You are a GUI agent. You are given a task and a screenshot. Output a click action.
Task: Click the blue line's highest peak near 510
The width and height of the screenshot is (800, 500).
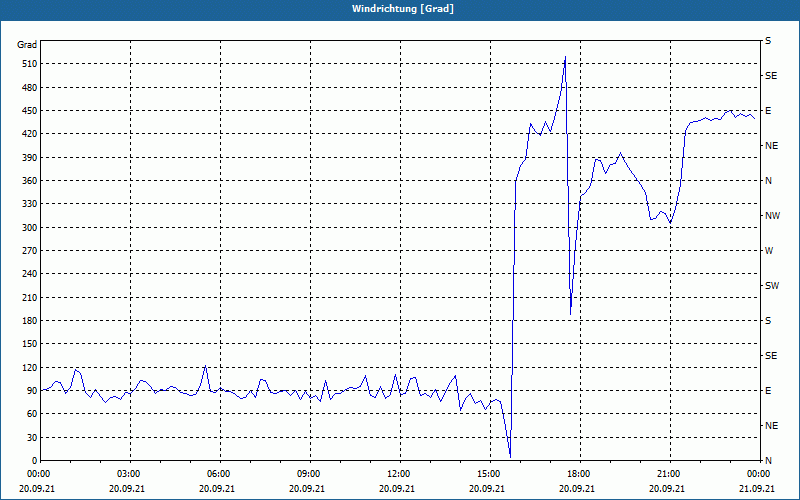[565, 57]
